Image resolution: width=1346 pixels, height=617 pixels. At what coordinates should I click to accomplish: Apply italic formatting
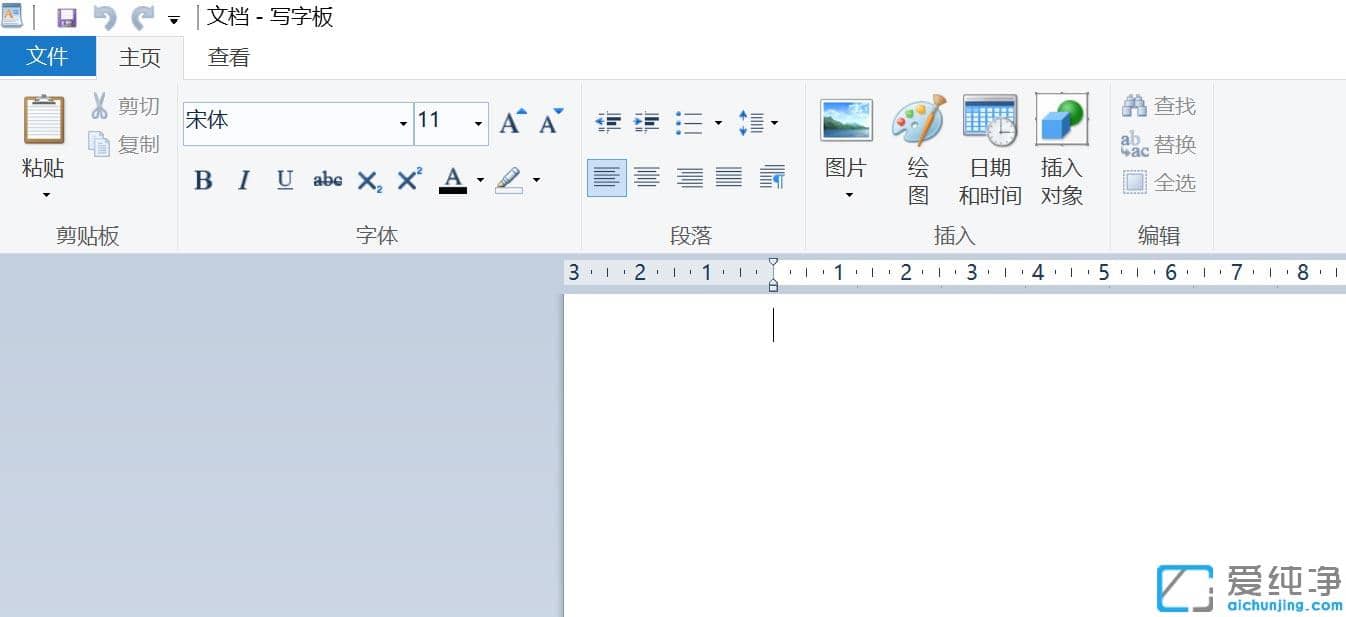(x=243, y=180)
